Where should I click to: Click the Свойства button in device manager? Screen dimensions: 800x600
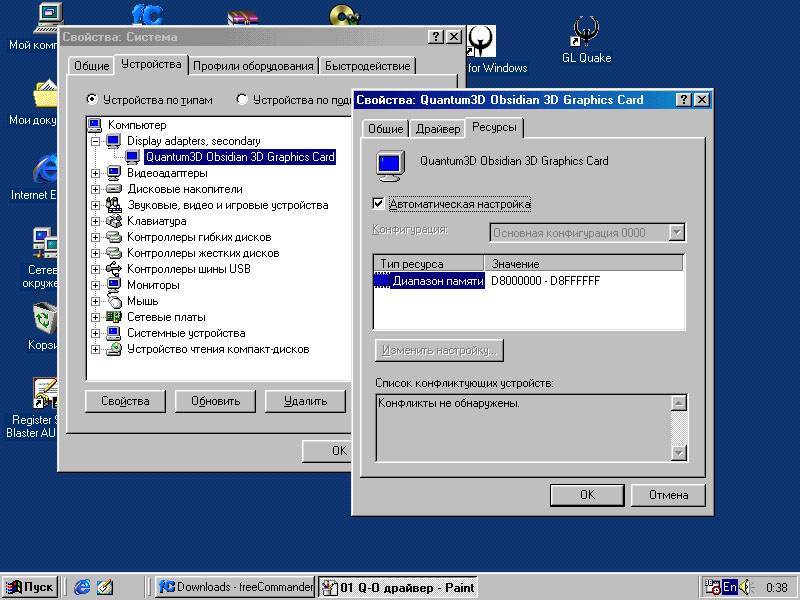click(125, 401)
